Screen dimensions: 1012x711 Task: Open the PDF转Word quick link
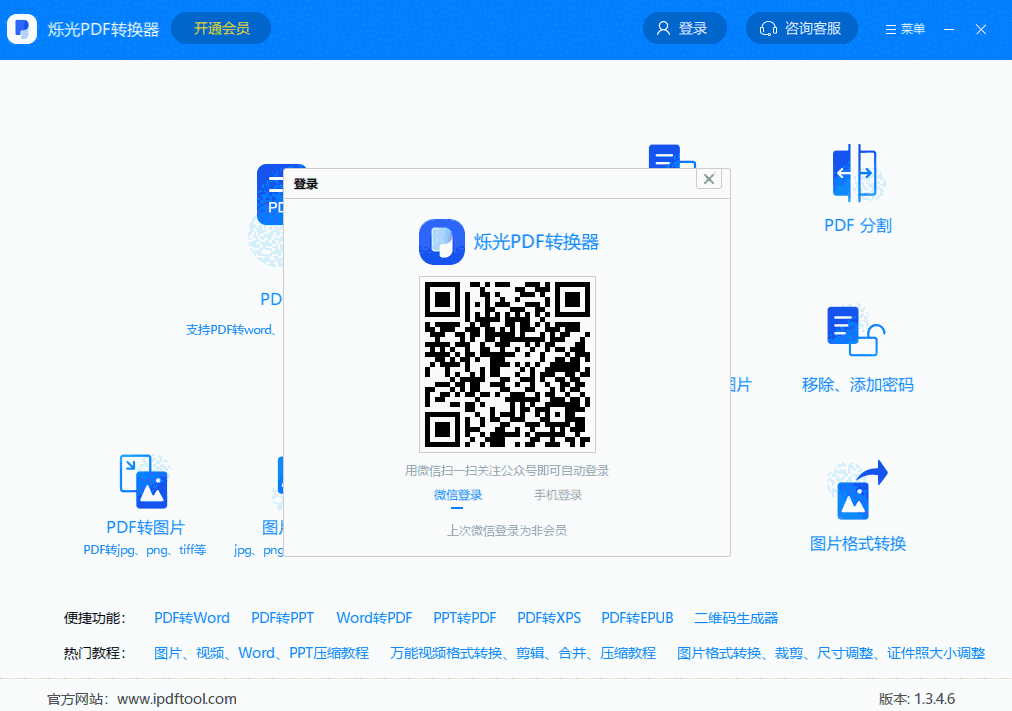(192, 618)
